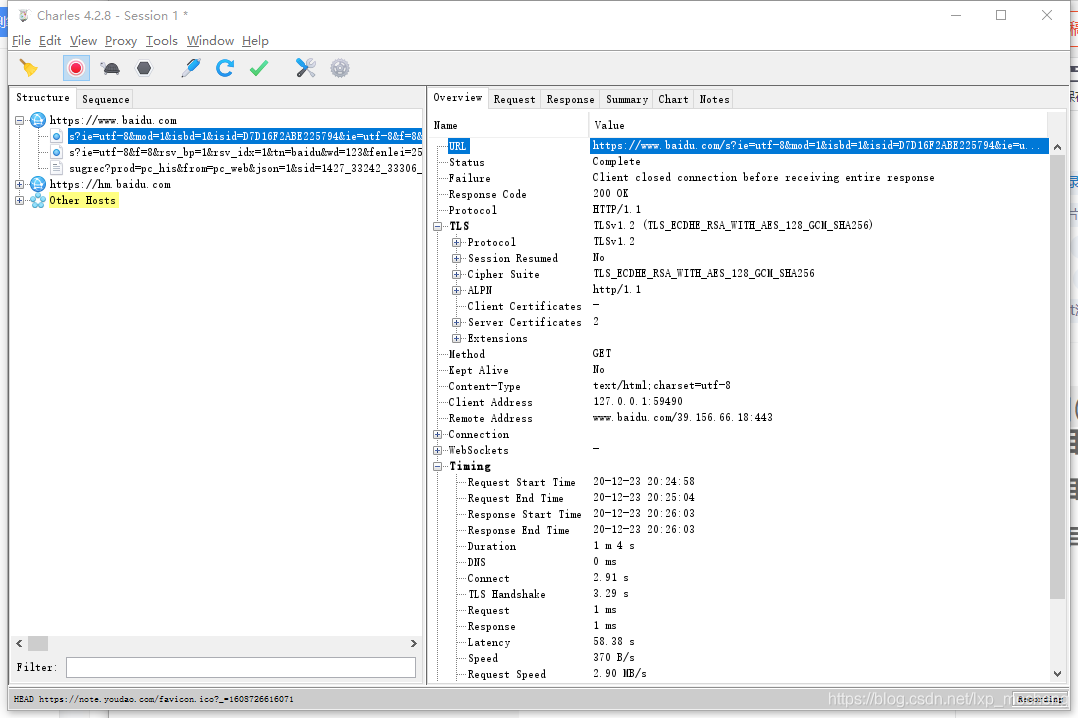The width and height of the screenshot is (1078, 718).
Task: Open the Tools menu
Action: pos(162,41)
